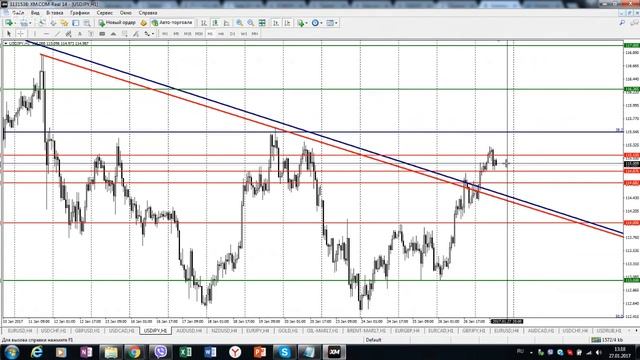Click the Default profile in status bar
Screen dimensions: 640x360
(x=373, y=340)
